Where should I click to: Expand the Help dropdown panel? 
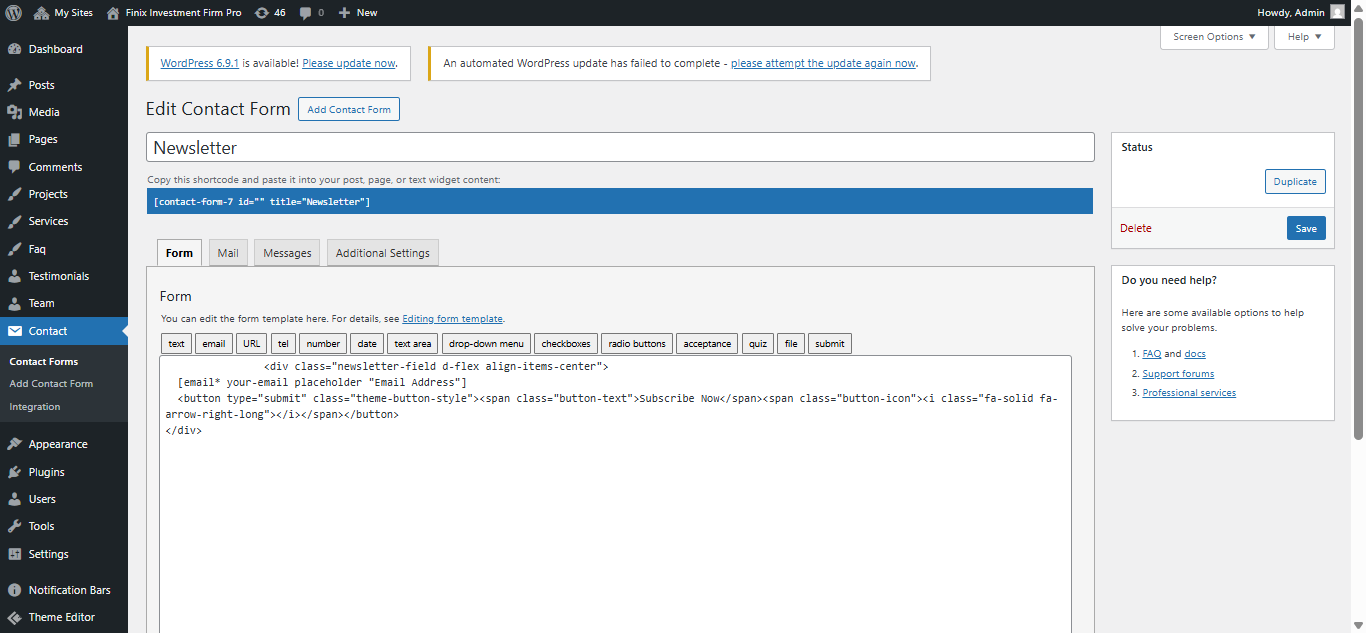1304,37
